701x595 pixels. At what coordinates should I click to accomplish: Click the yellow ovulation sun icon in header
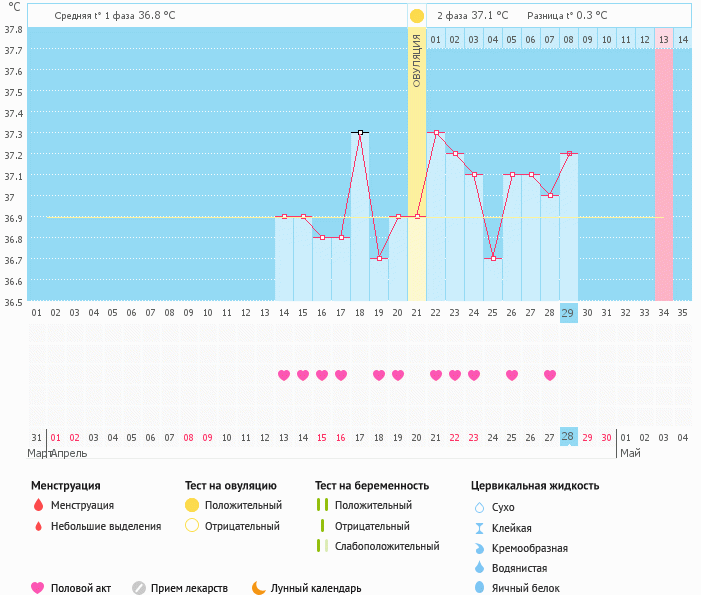pos(416,16)
